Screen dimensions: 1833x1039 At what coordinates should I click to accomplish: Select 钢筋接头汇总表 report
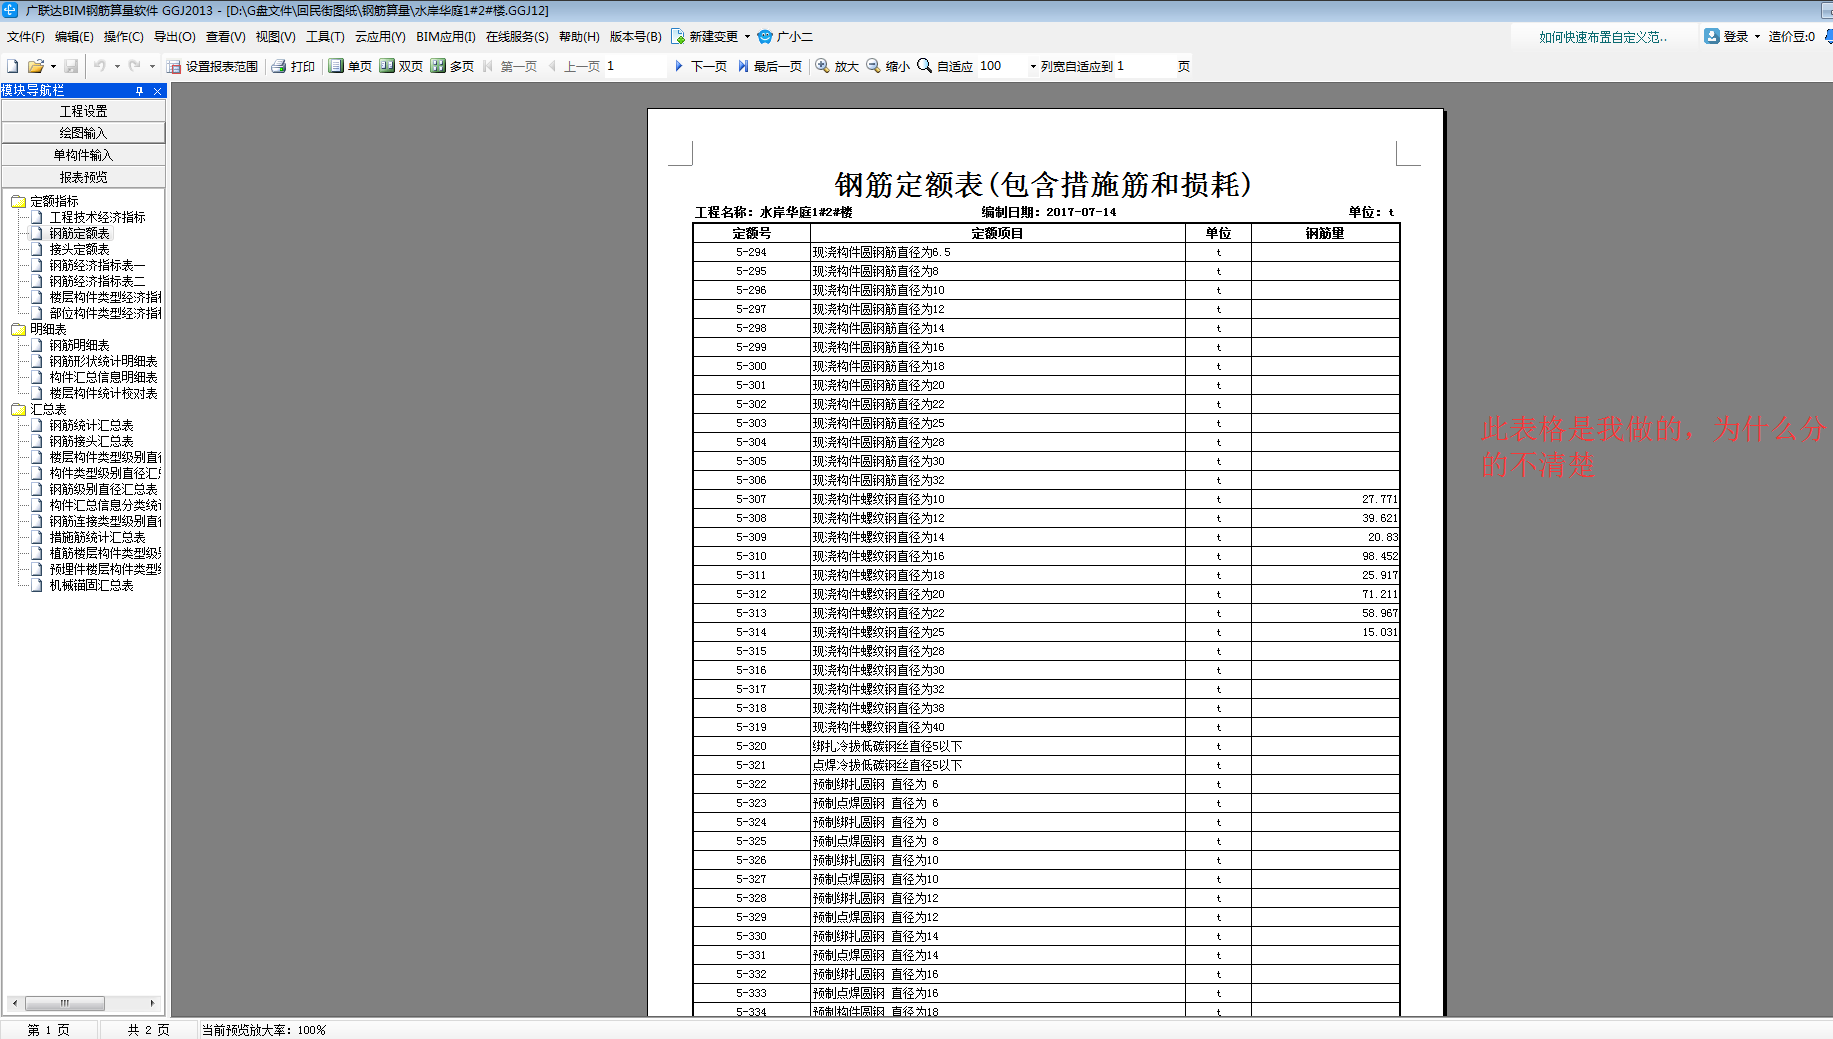click(x=92, y=442)
